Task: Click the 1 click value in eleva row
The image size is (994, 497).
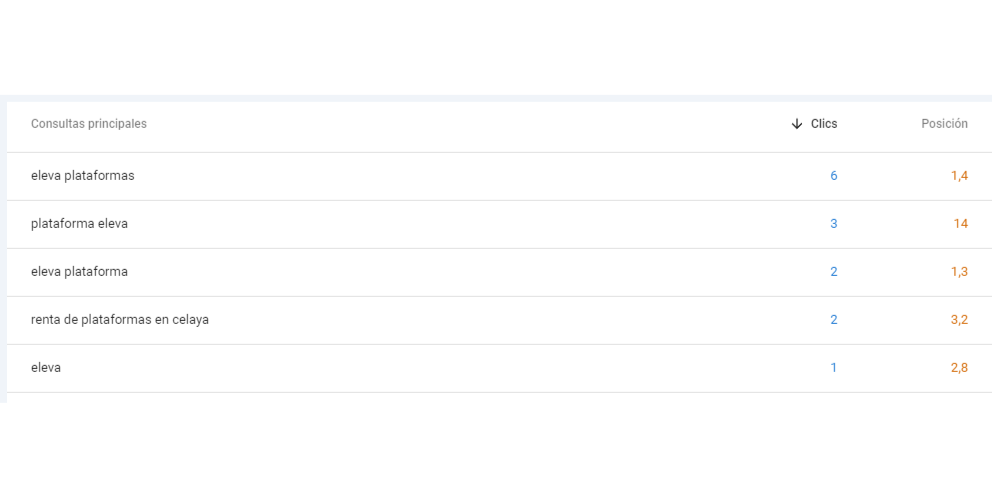Action: coord(833,368)
